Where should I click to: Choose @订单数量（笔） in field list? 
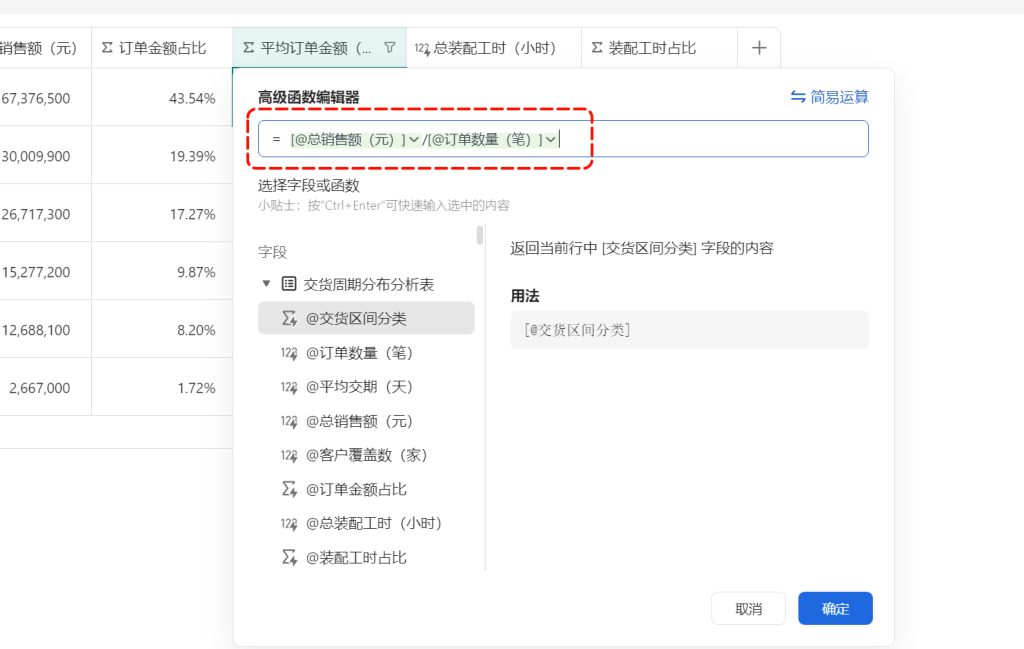(366, 353)
